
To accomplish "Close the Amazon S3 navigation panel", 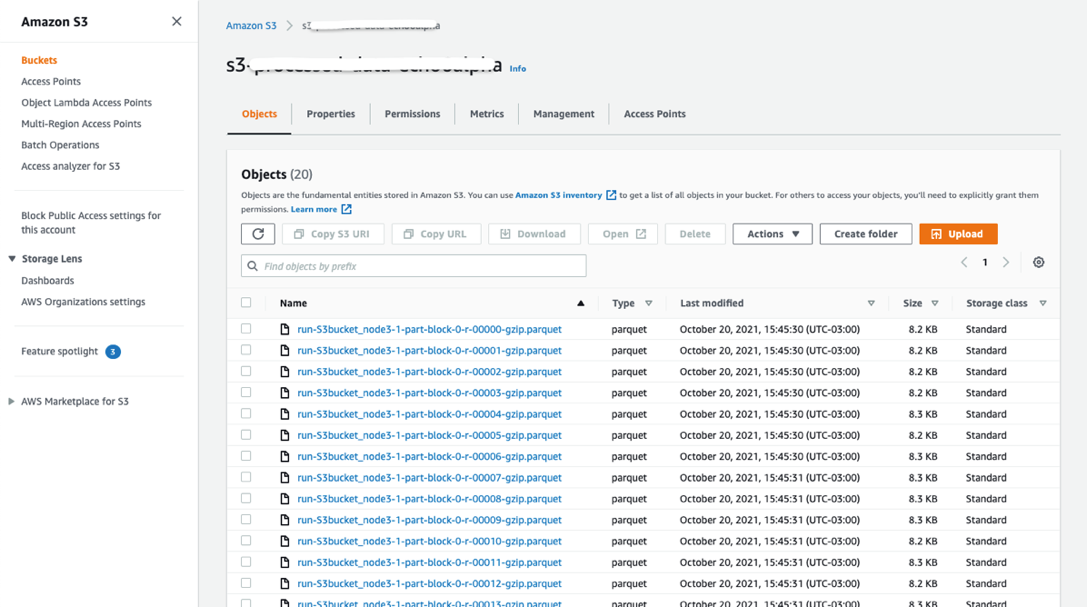I will pos(177,21).
